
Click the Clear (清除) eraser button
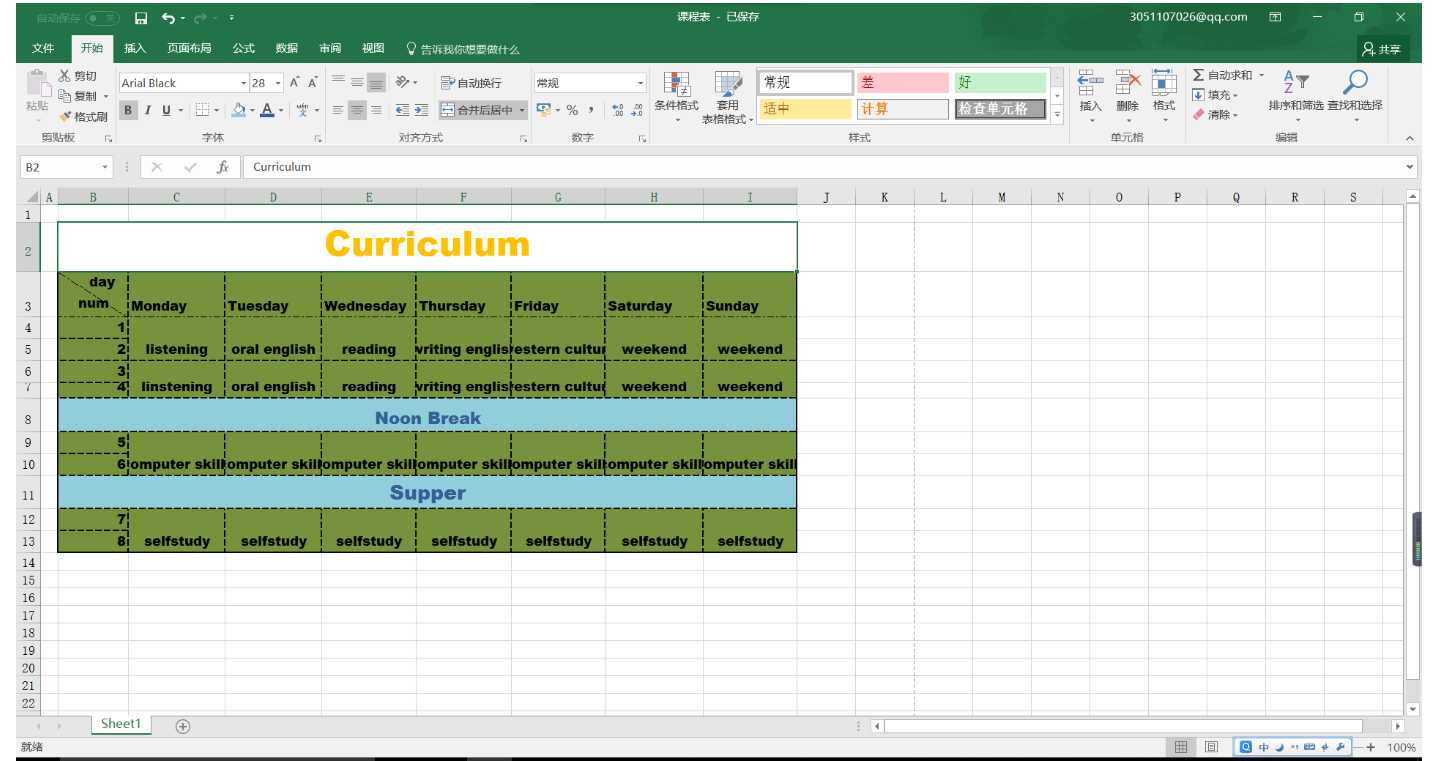1214,115
